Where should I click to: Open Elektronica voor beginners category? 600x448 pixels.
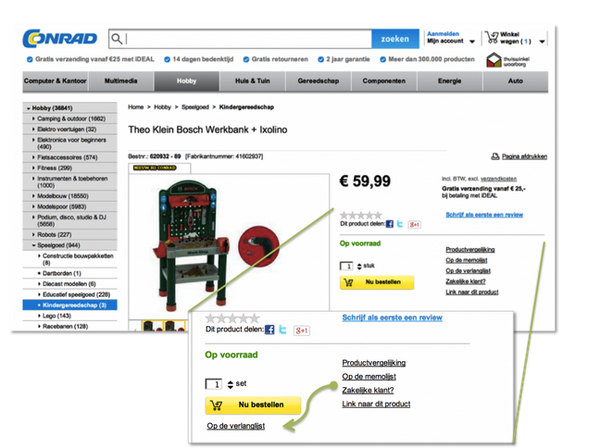click(x=71, y=143)
